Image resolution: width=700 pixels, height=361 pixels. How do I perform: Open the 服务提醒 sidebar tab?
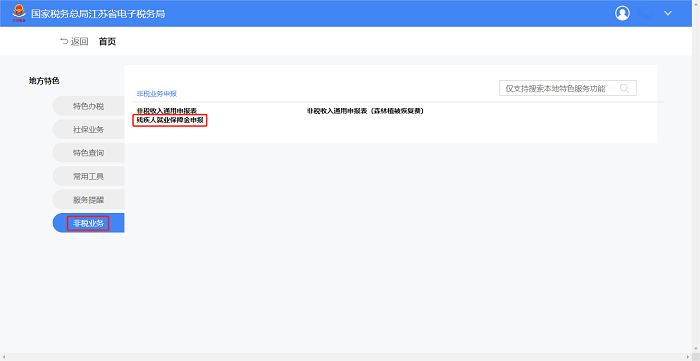pyautogui.click(x=88, y=199)
